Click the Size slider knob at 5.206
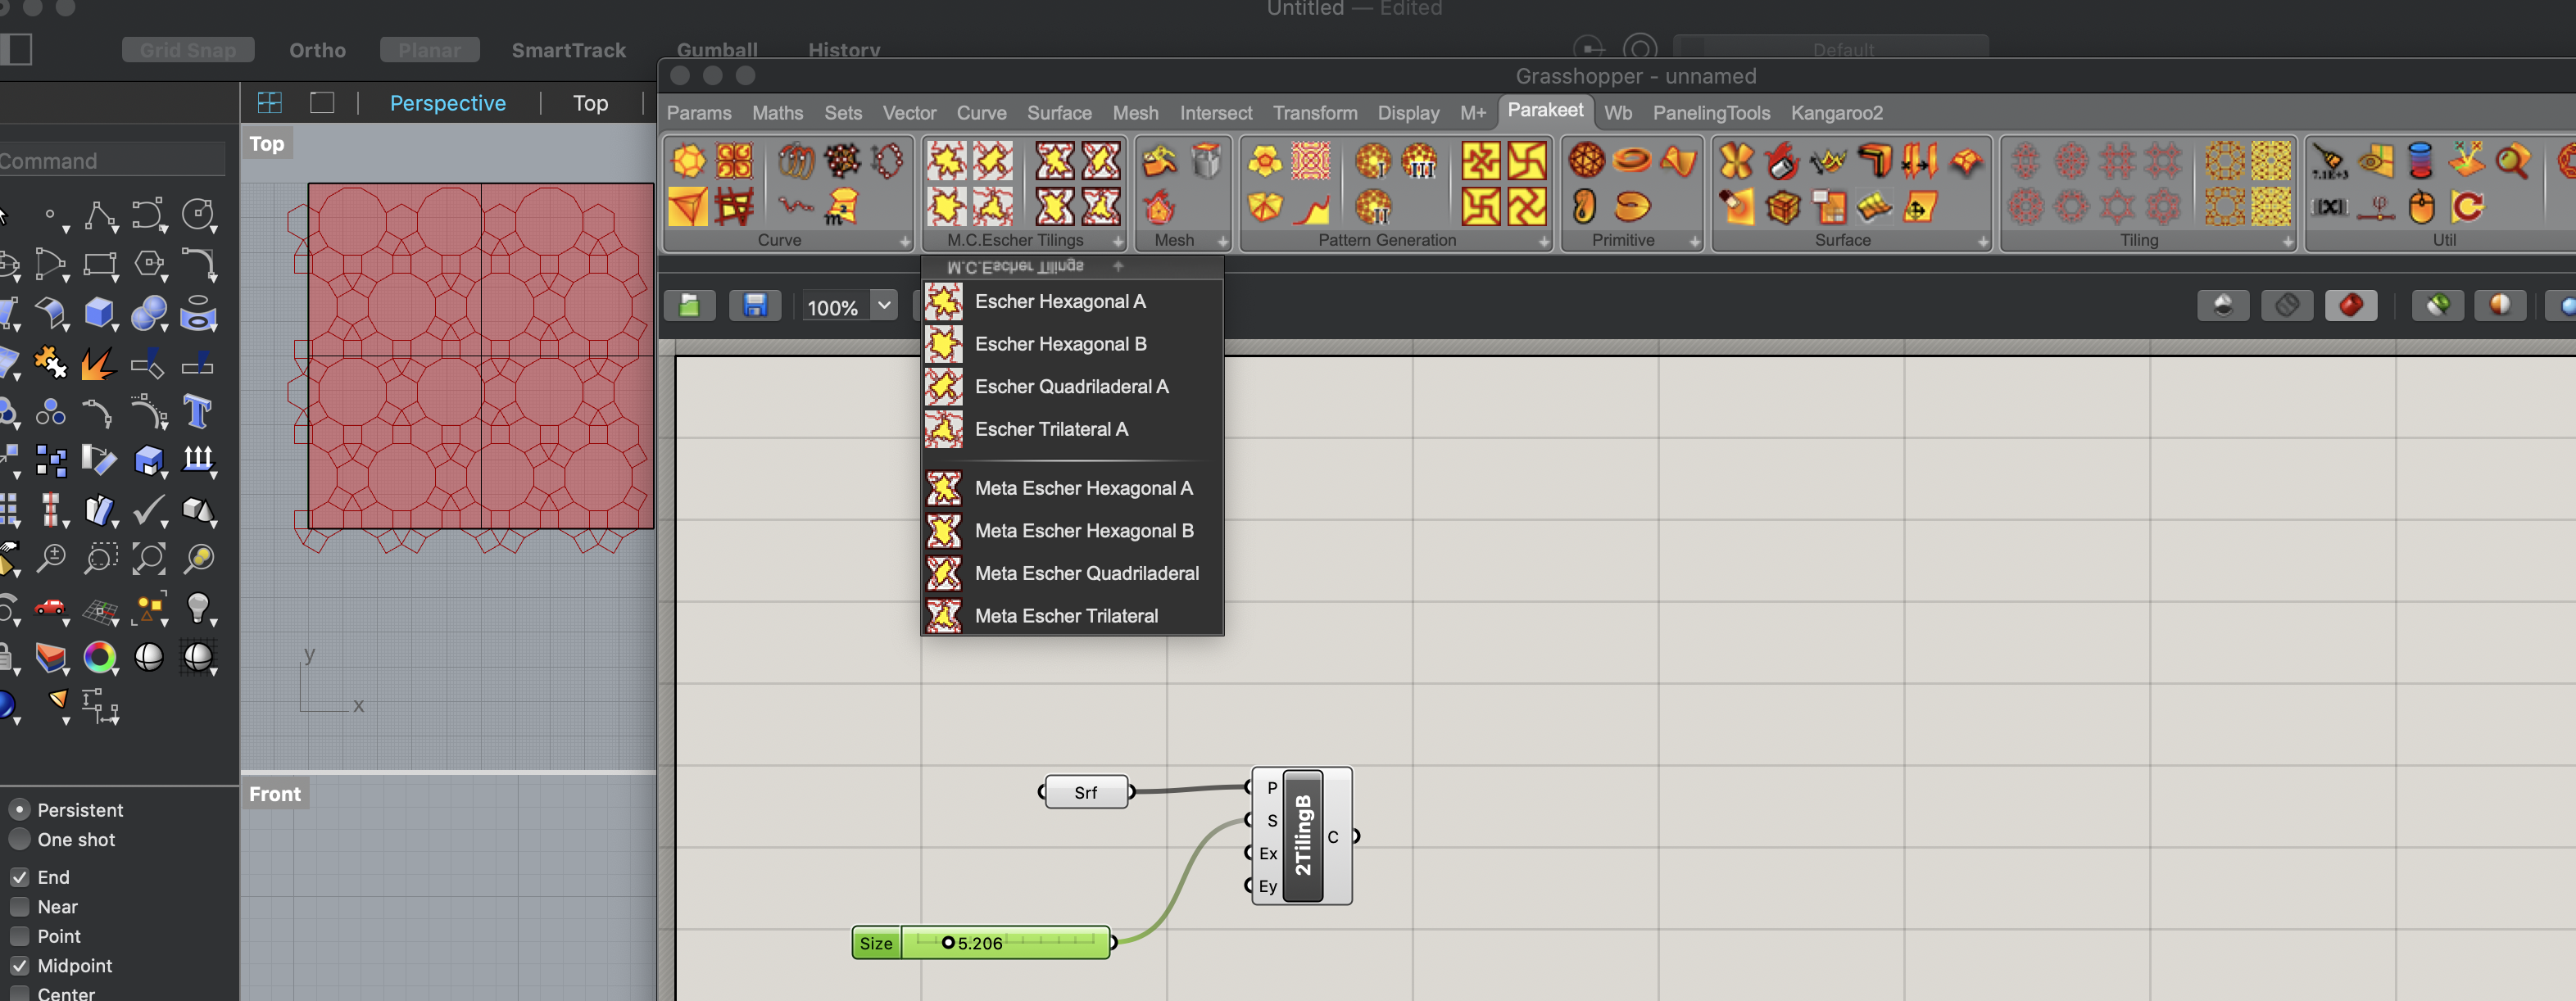2576x1001 pixels. click(948, 942)
